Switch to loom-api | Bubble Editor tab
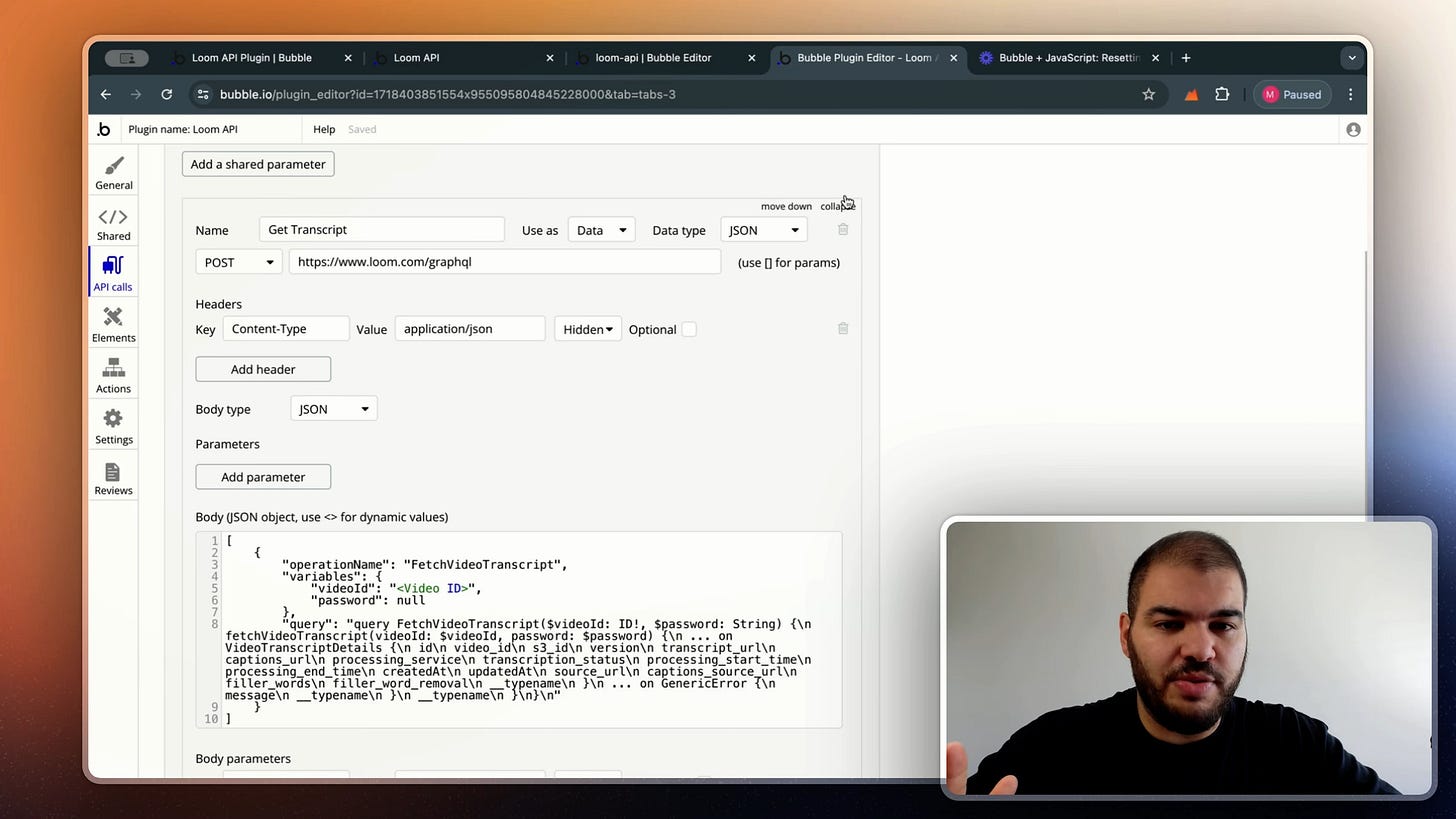 click(x=653, y=58)
